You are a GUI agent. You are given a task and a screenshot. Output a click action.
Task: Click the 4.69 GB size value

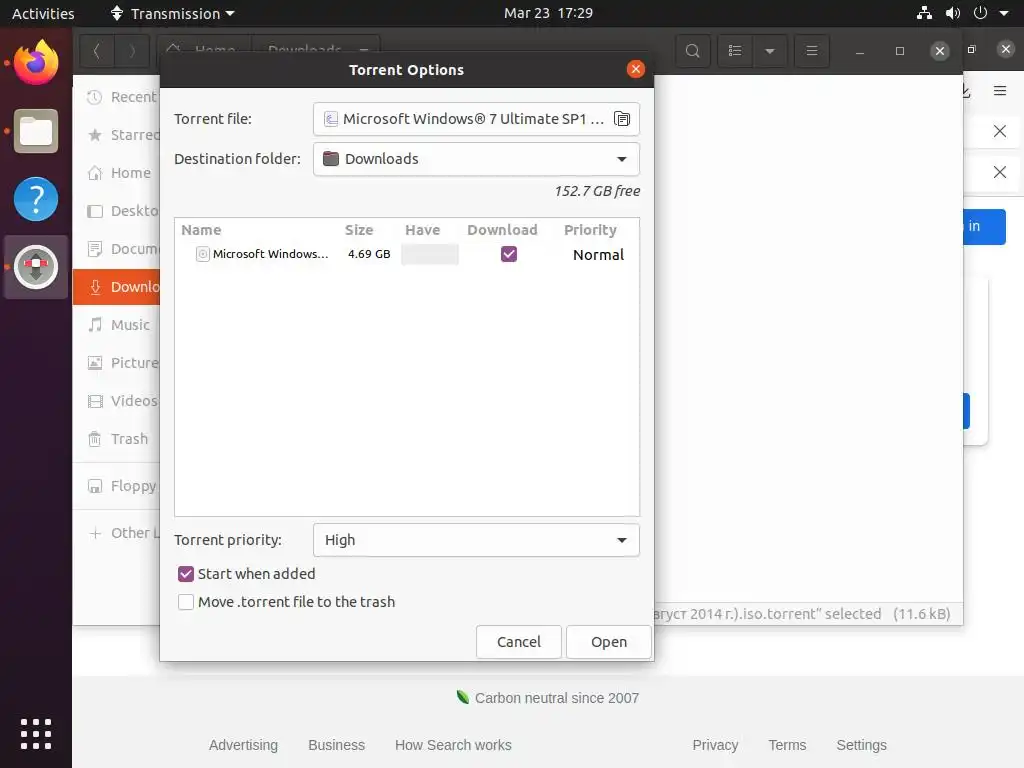tap(369, 254)
